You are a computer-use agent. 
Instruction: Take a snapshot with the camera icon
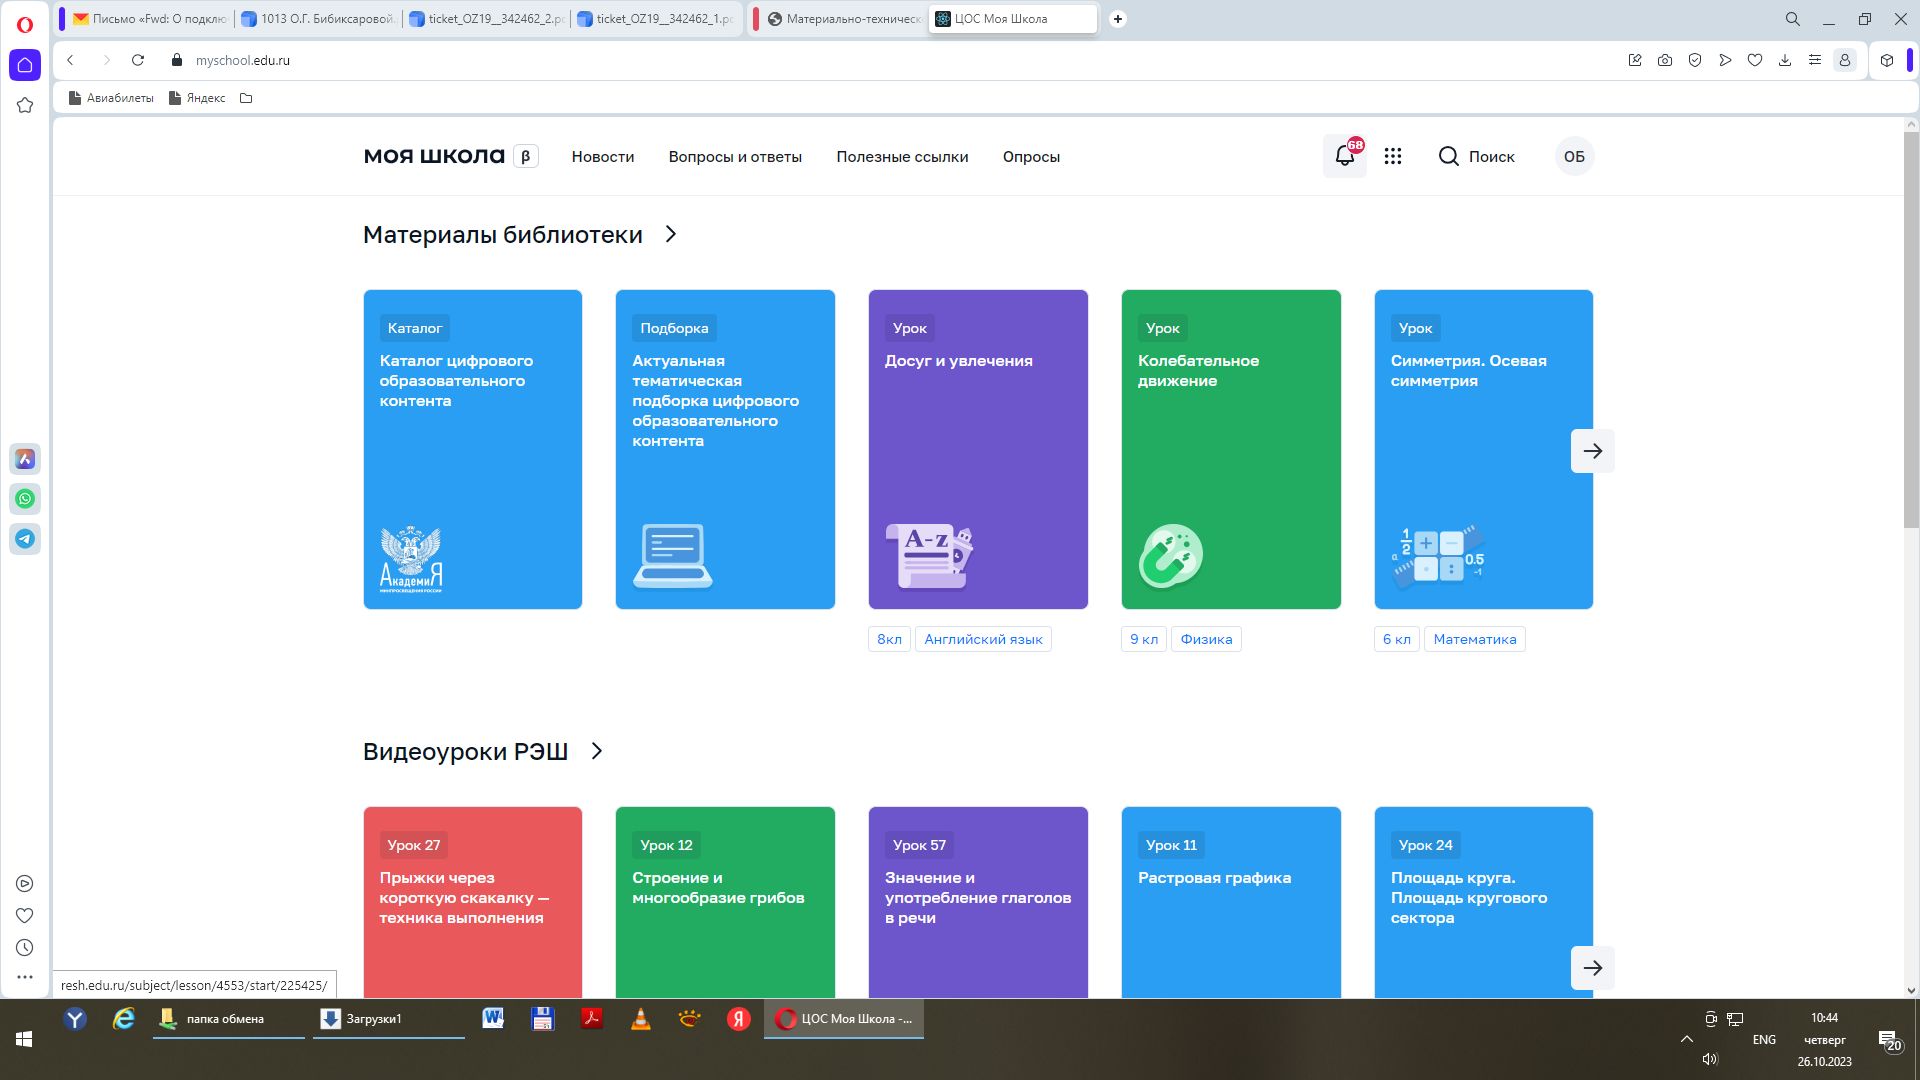pos(1664,60)
